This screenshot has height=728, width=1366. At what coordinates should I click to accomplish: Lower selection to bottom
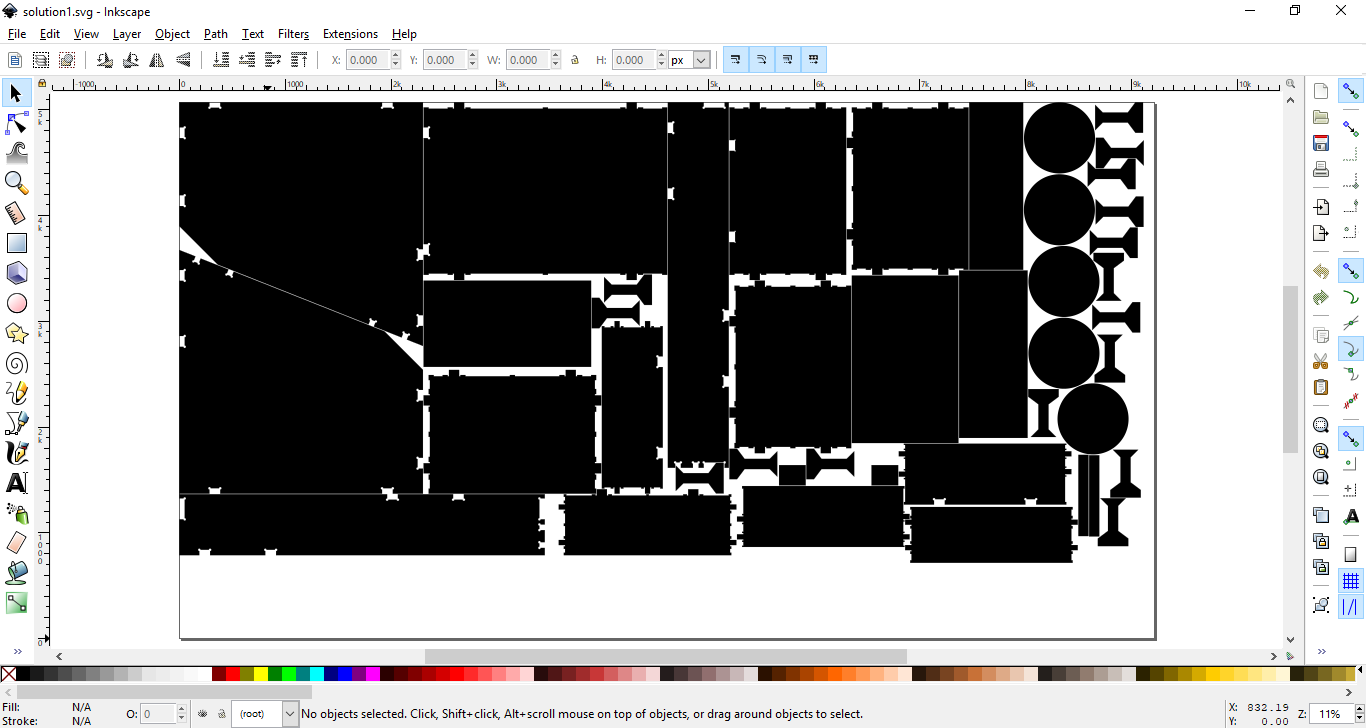tap(221, 60)
